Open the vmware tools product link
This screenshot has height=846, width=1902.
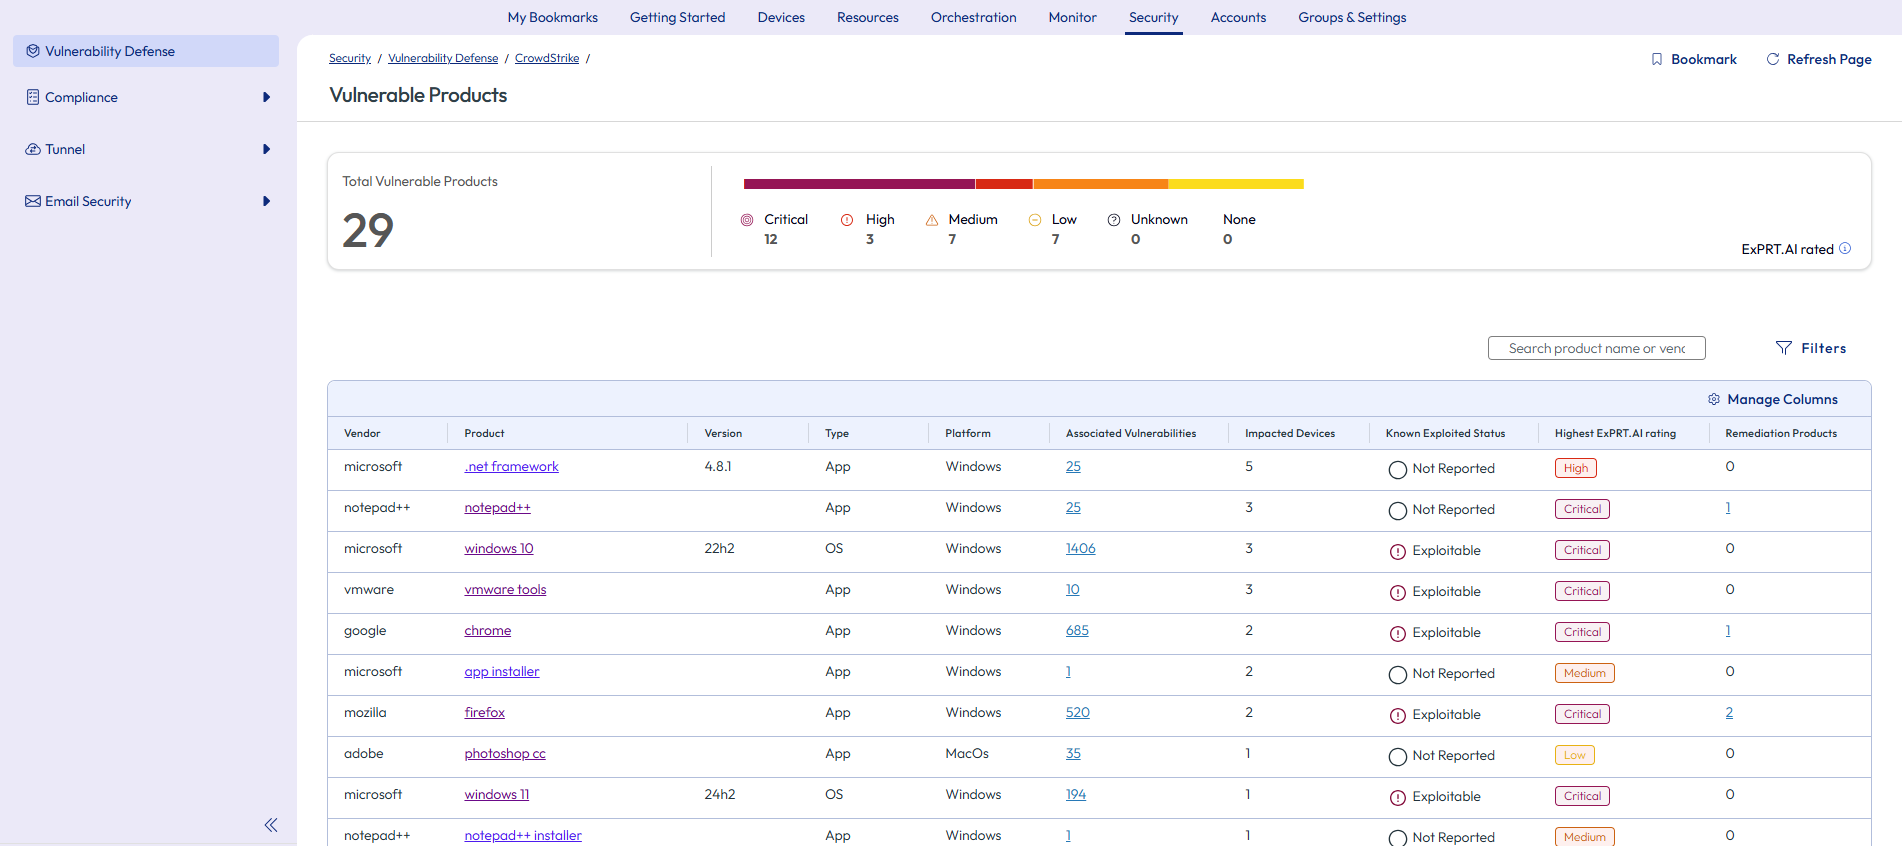click(505, 589)
